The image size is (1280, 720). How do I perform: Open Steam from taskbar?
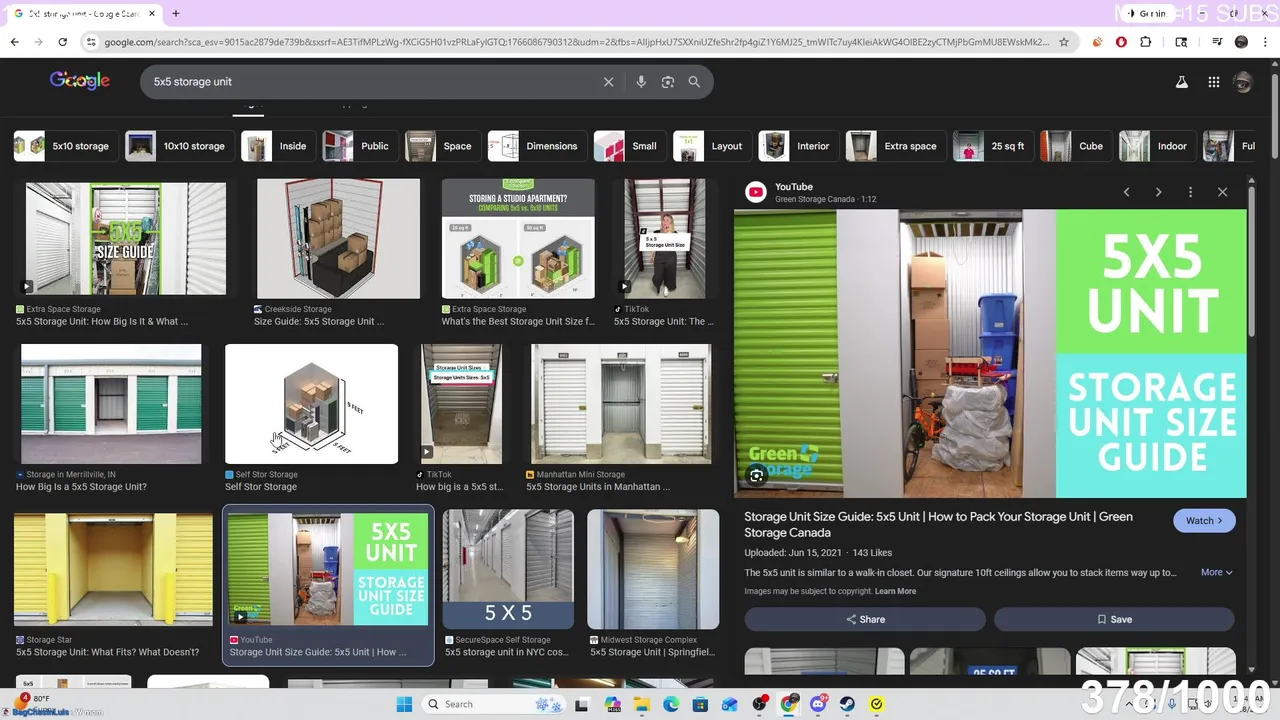click(847, 704)
